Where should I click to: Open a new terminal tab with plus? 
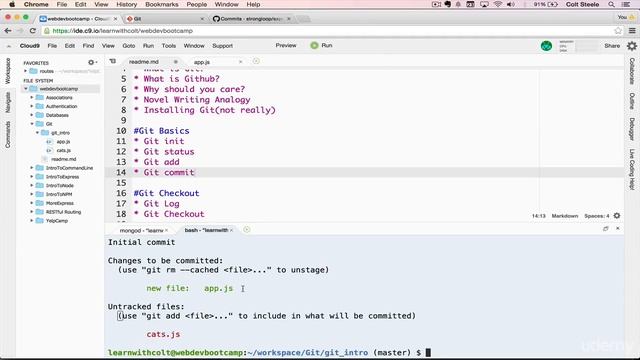tap(247, 230)
